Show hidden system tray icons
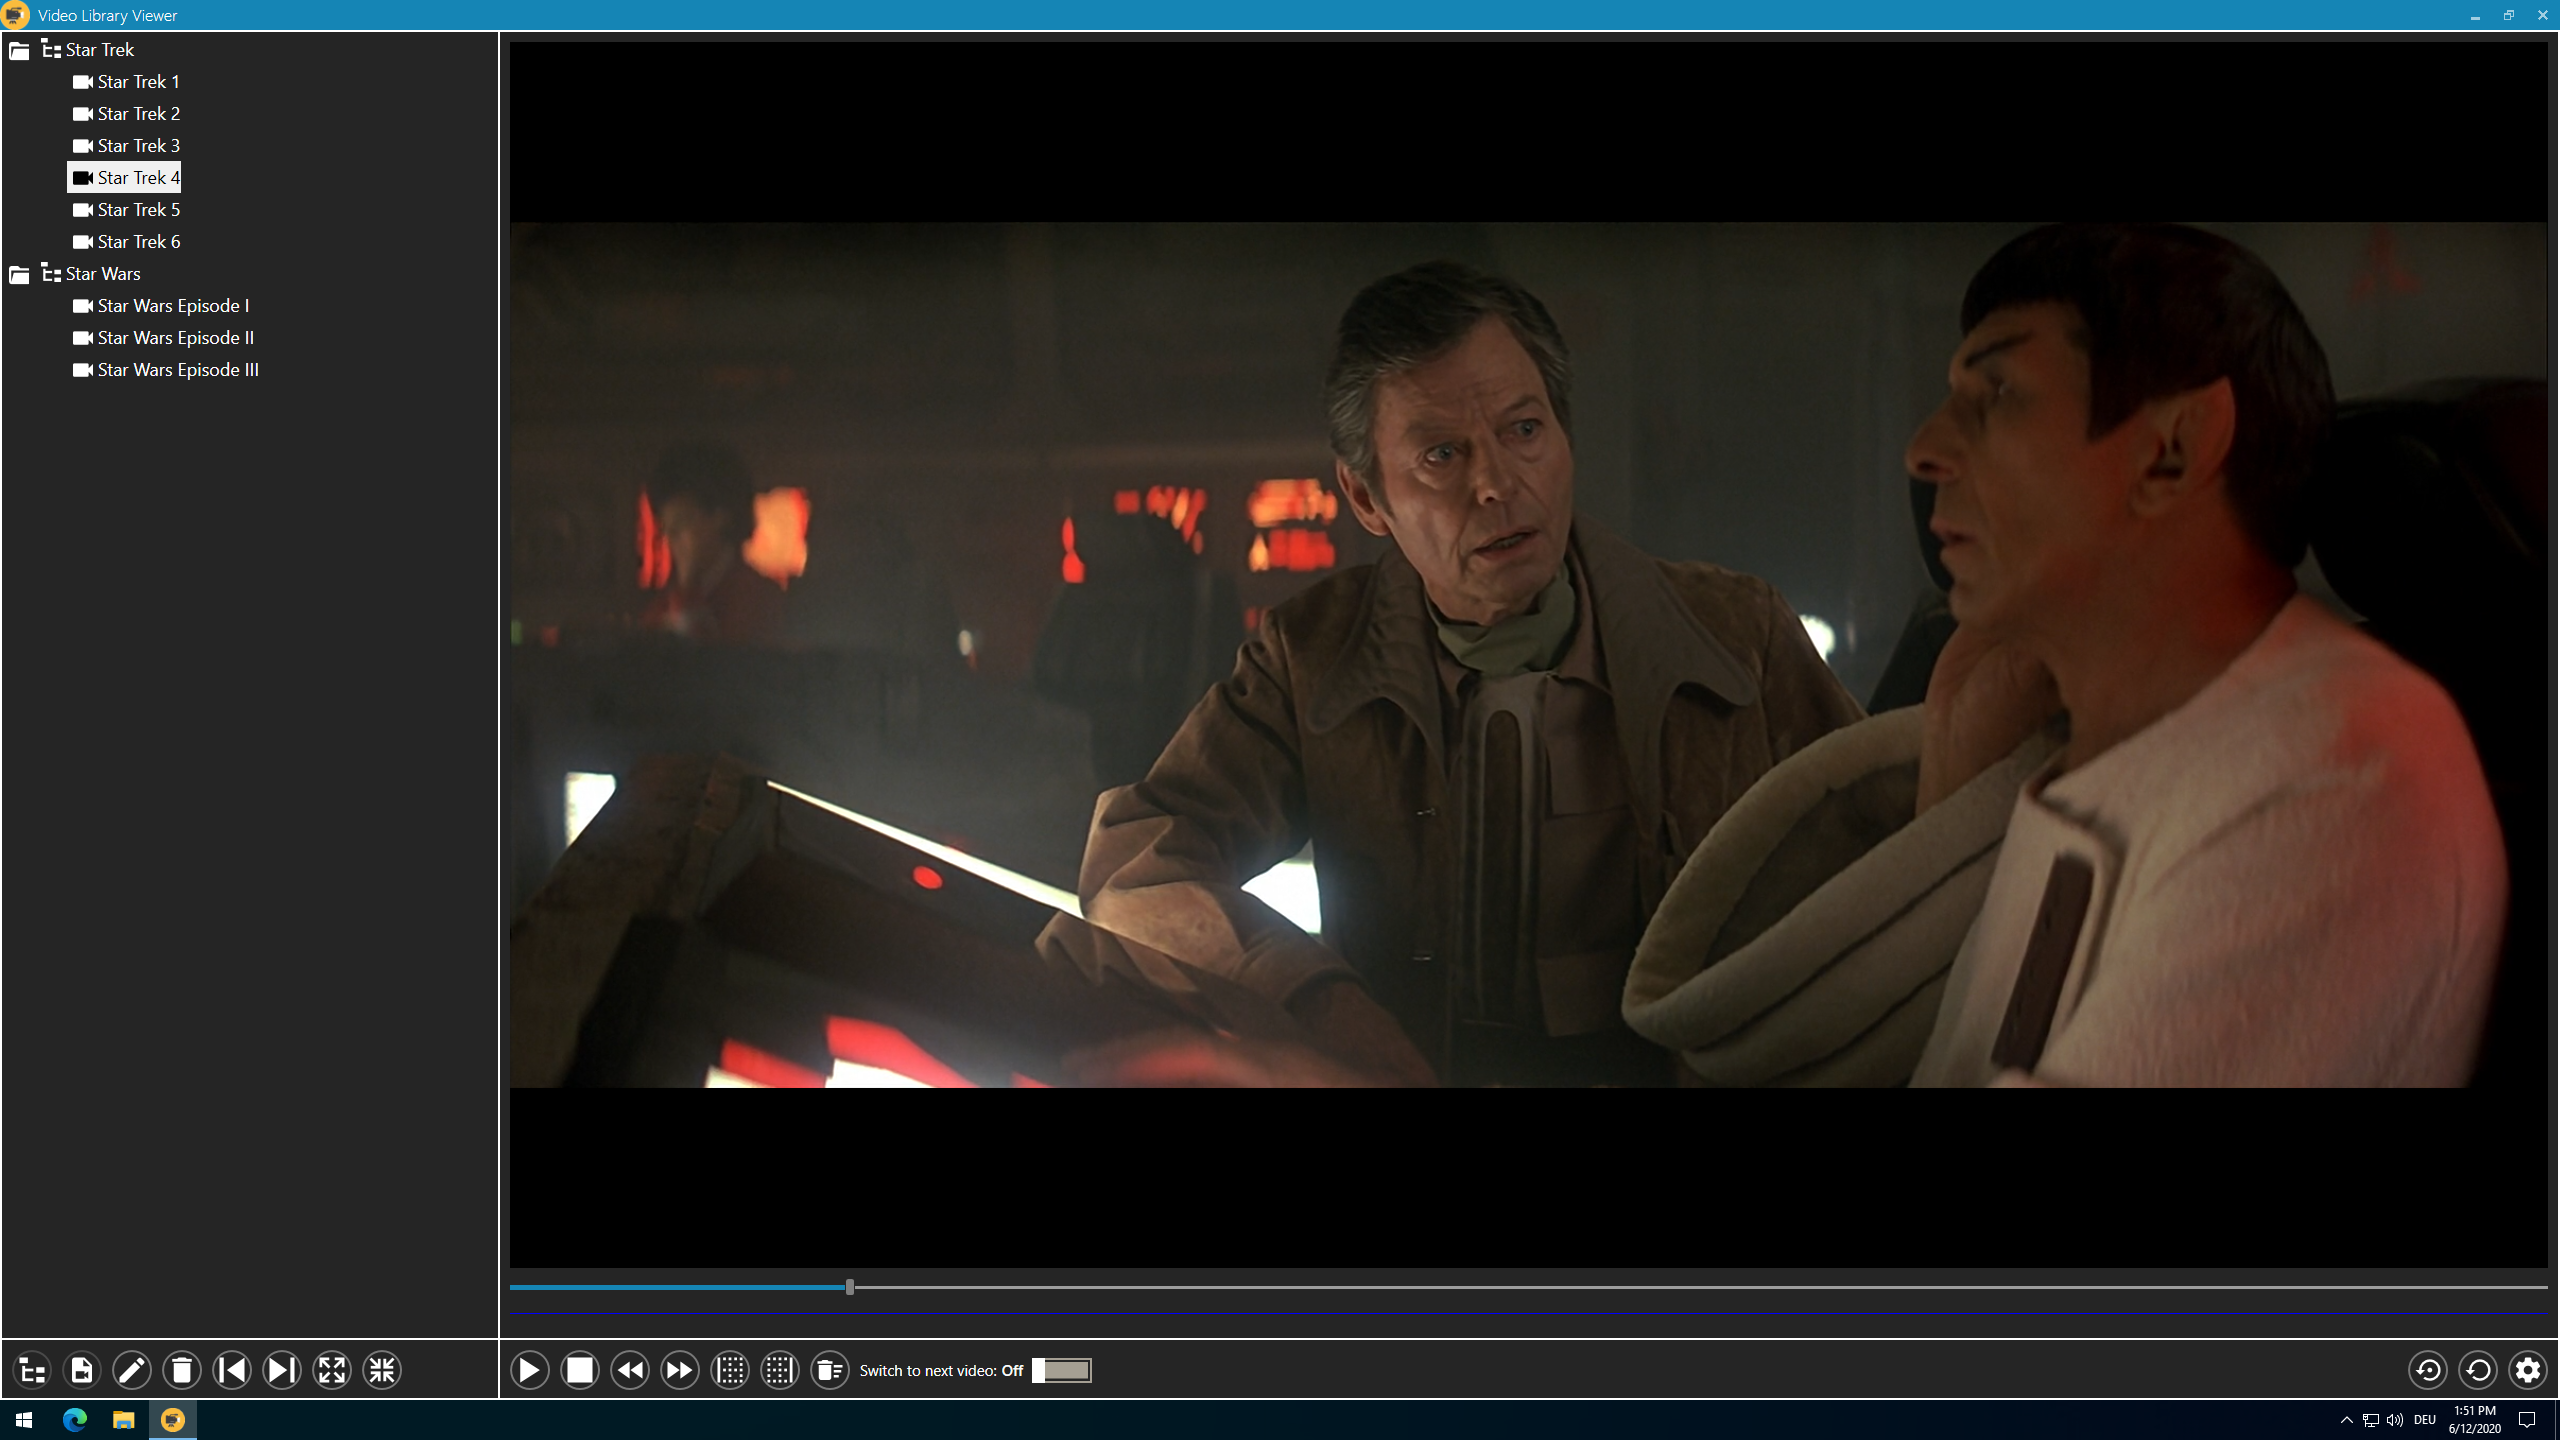 (2347, 1420)
